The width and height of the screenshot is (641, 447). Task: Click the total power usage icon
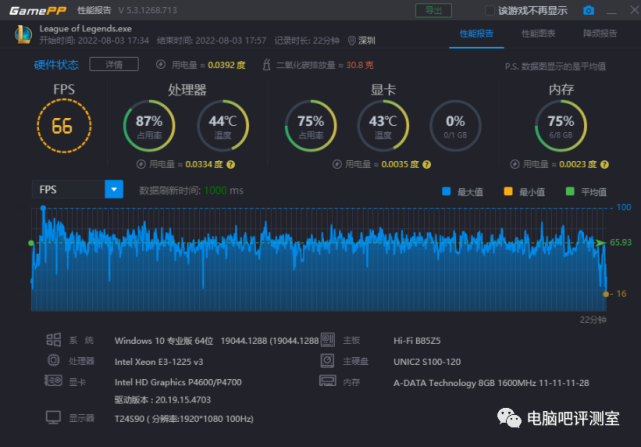(161, 65)
